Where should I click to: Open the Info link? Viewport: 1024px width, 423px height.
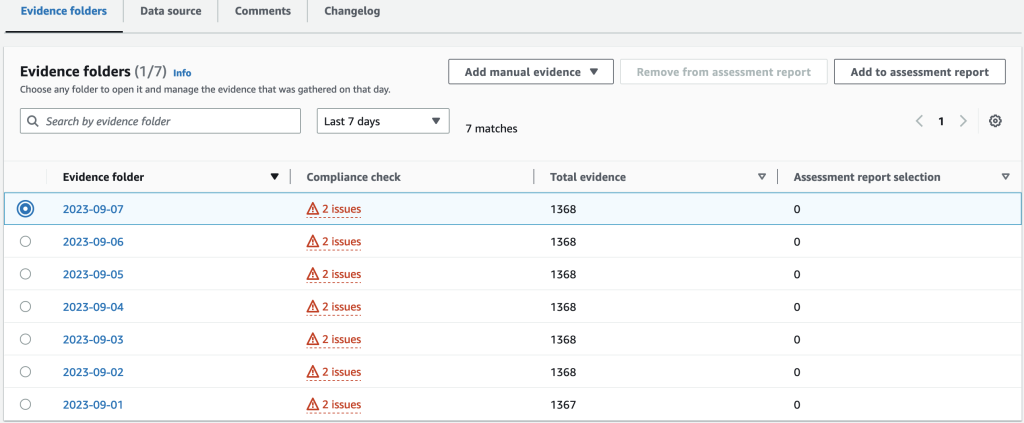[182, 73]
